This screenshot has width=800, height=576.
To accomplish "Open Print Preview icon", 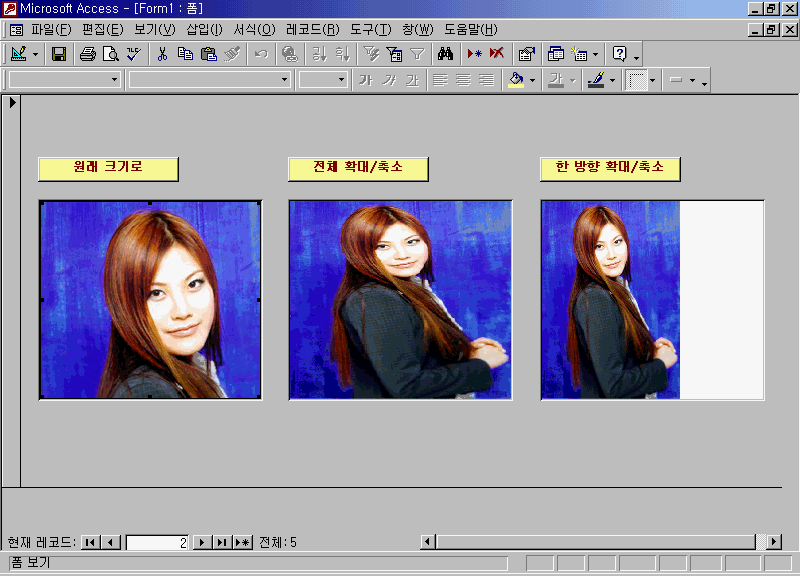I will (x=111, y=54).
